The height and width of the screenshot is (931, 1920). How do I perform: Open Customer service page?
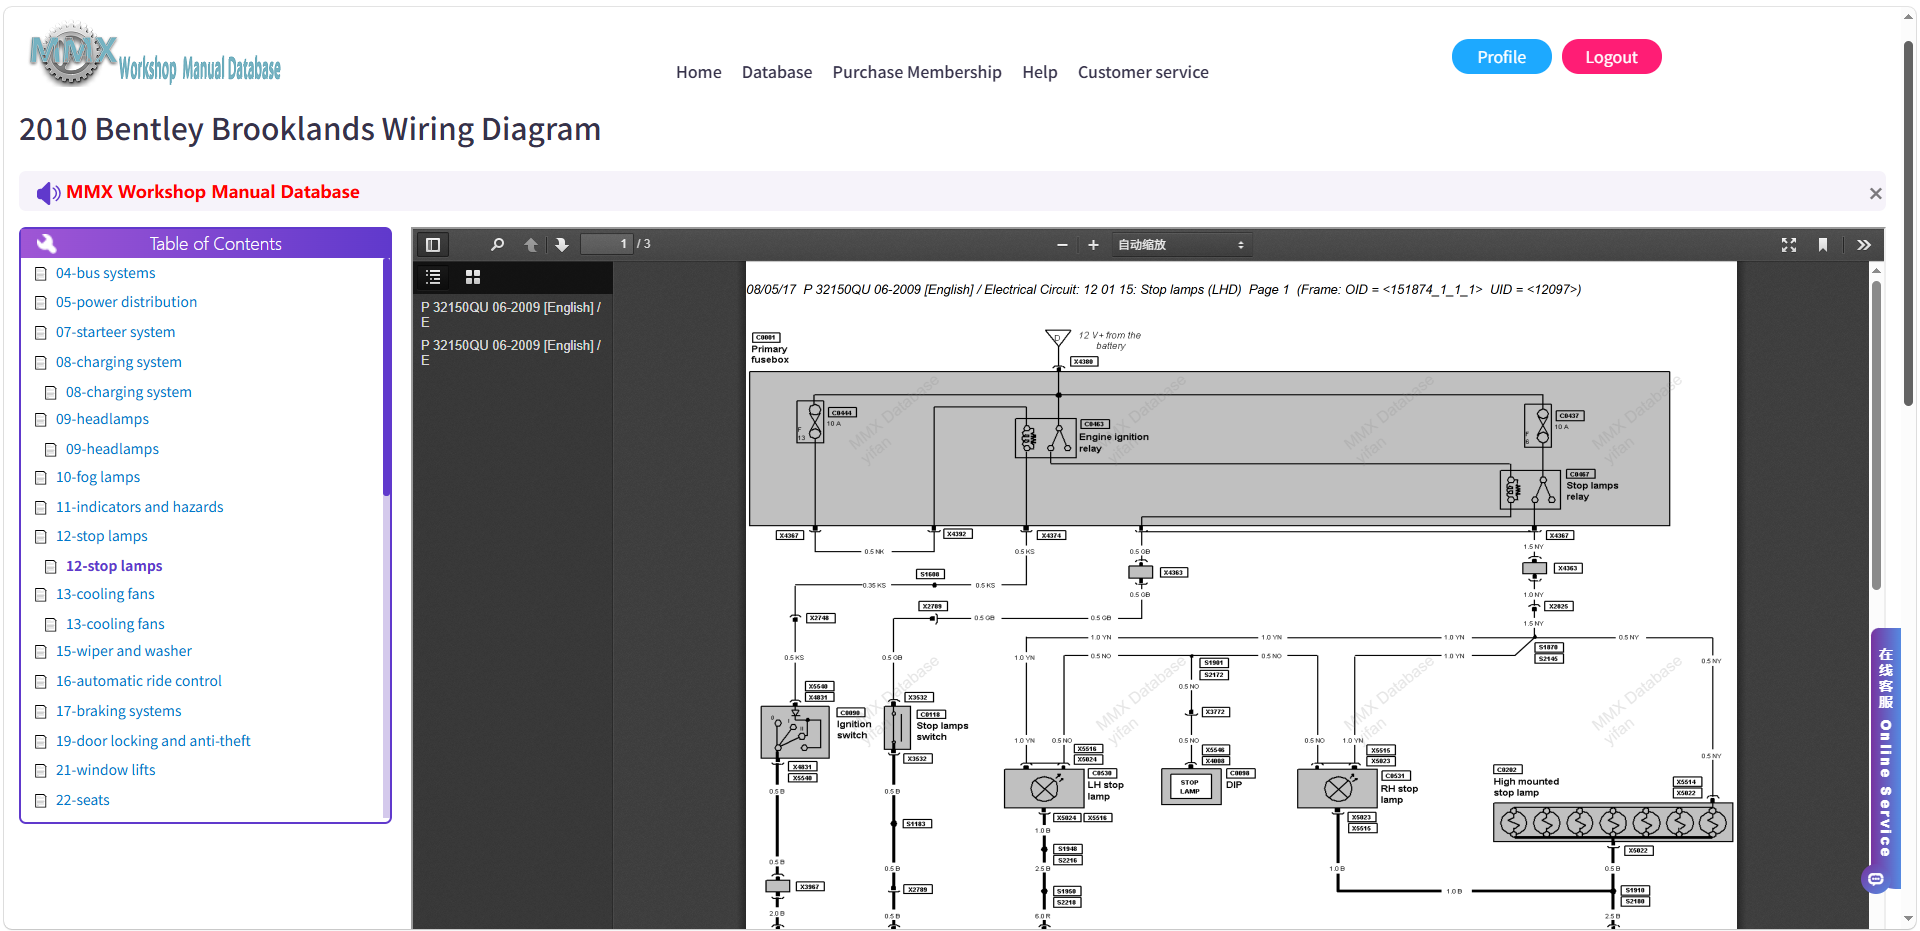pos(1143,72)
